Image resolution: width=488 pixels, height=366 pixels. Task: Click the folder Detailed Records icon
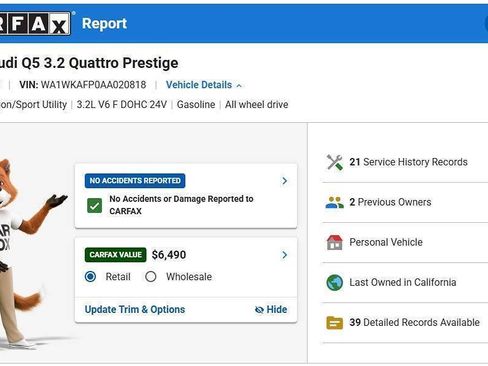click(x=334, y=323)
